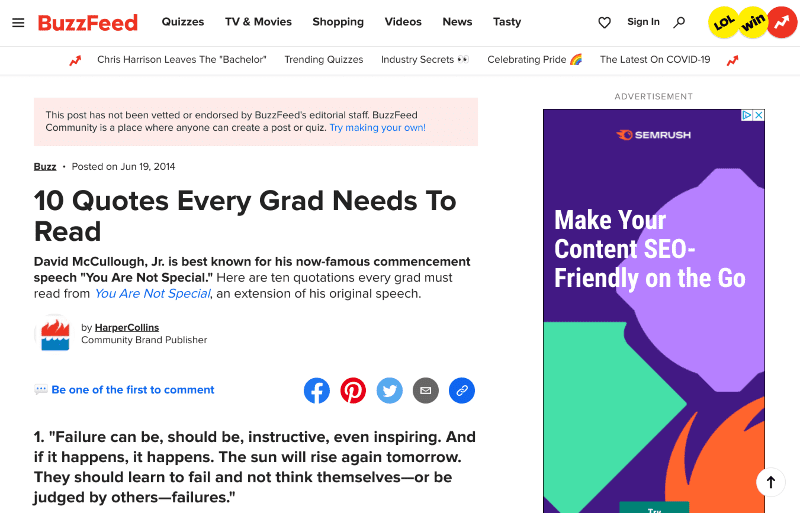The height and width of the screenshot is (513, 800).
Task: Close the Semrush advertisement
Action: (759, 115)
